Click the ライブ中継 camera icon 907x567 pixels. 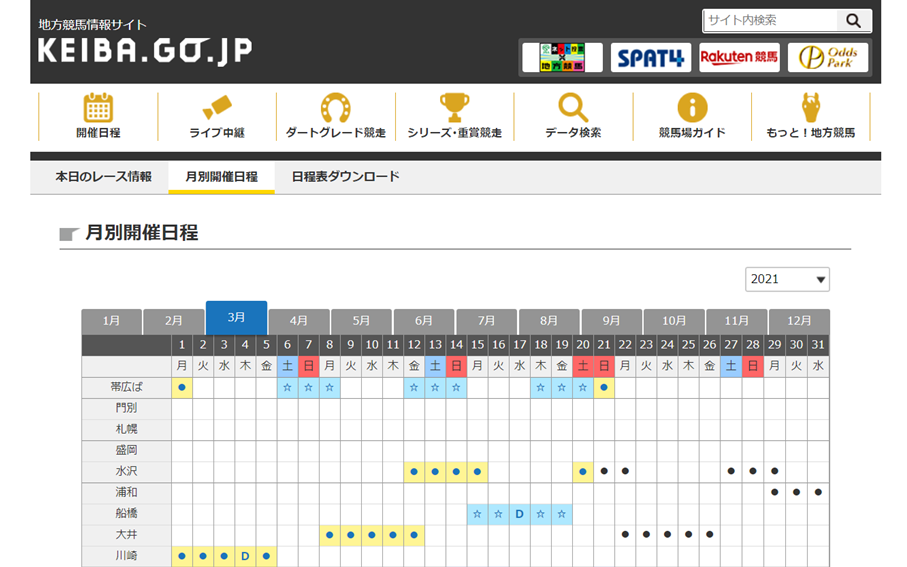click(x=217, y=108)
